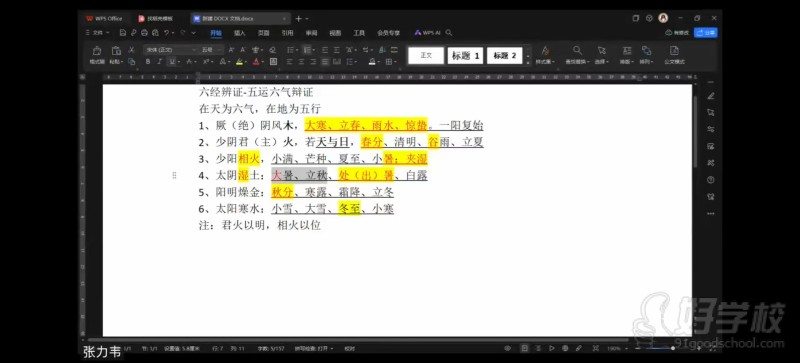Switch to the 审阅 (Review) tab
Screen dimensions: 800x363
(311, 33)
